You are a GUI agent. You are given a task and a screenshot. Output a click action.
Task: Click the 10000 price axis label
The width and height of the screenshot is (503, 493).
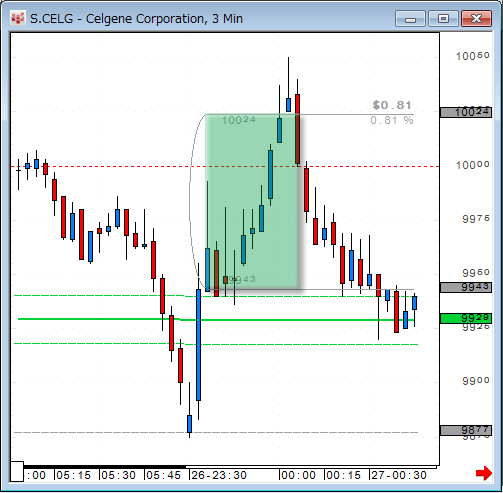473,165
